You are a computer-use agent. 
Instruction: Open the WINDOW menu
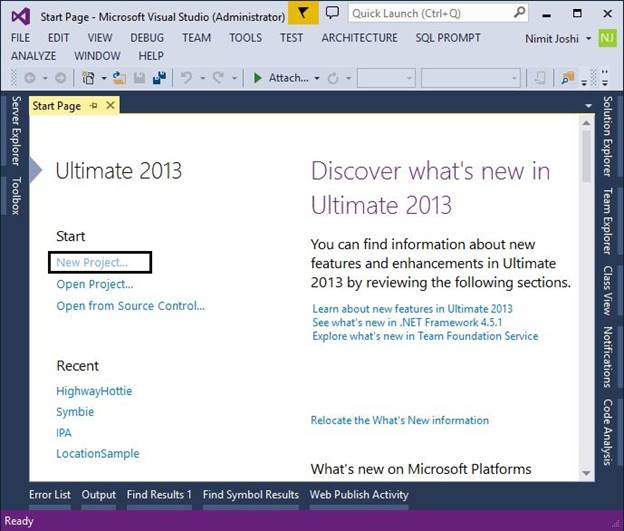click(x=97, y=56)
